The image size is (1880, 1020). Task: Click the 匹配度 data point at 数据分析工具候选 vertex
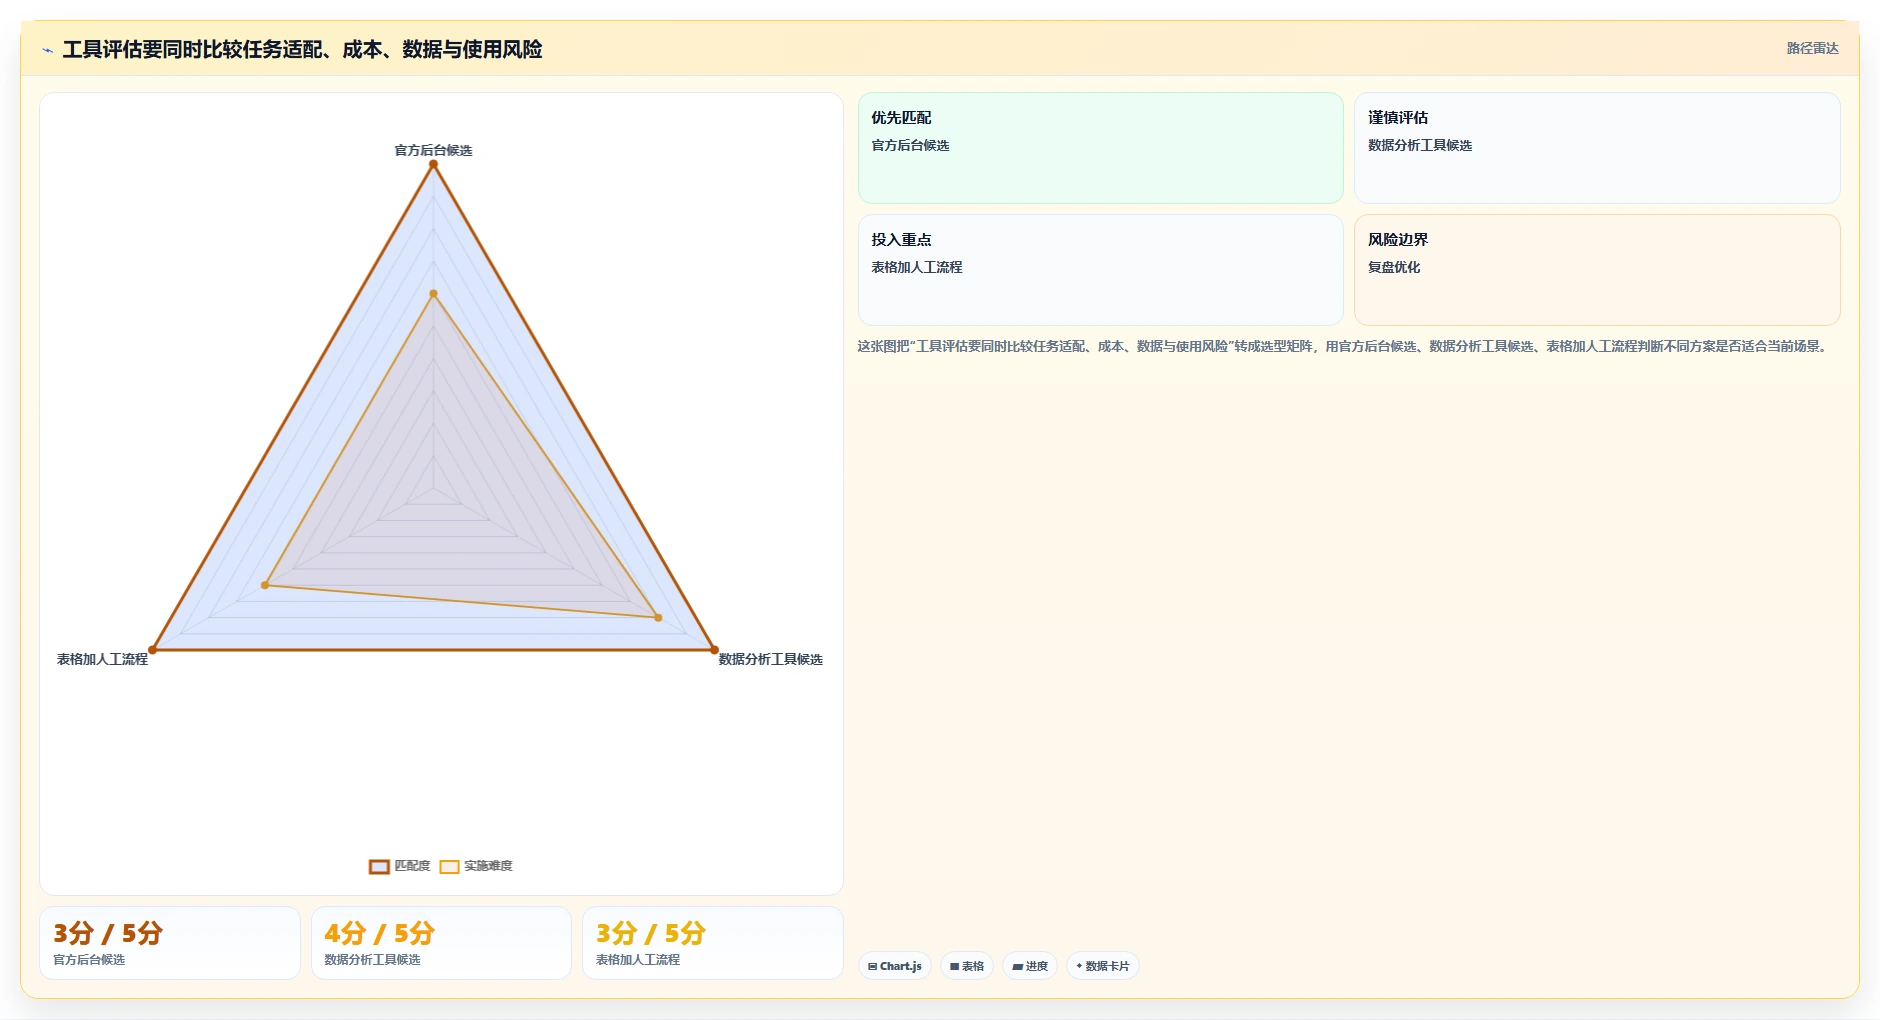coord(714,650)
